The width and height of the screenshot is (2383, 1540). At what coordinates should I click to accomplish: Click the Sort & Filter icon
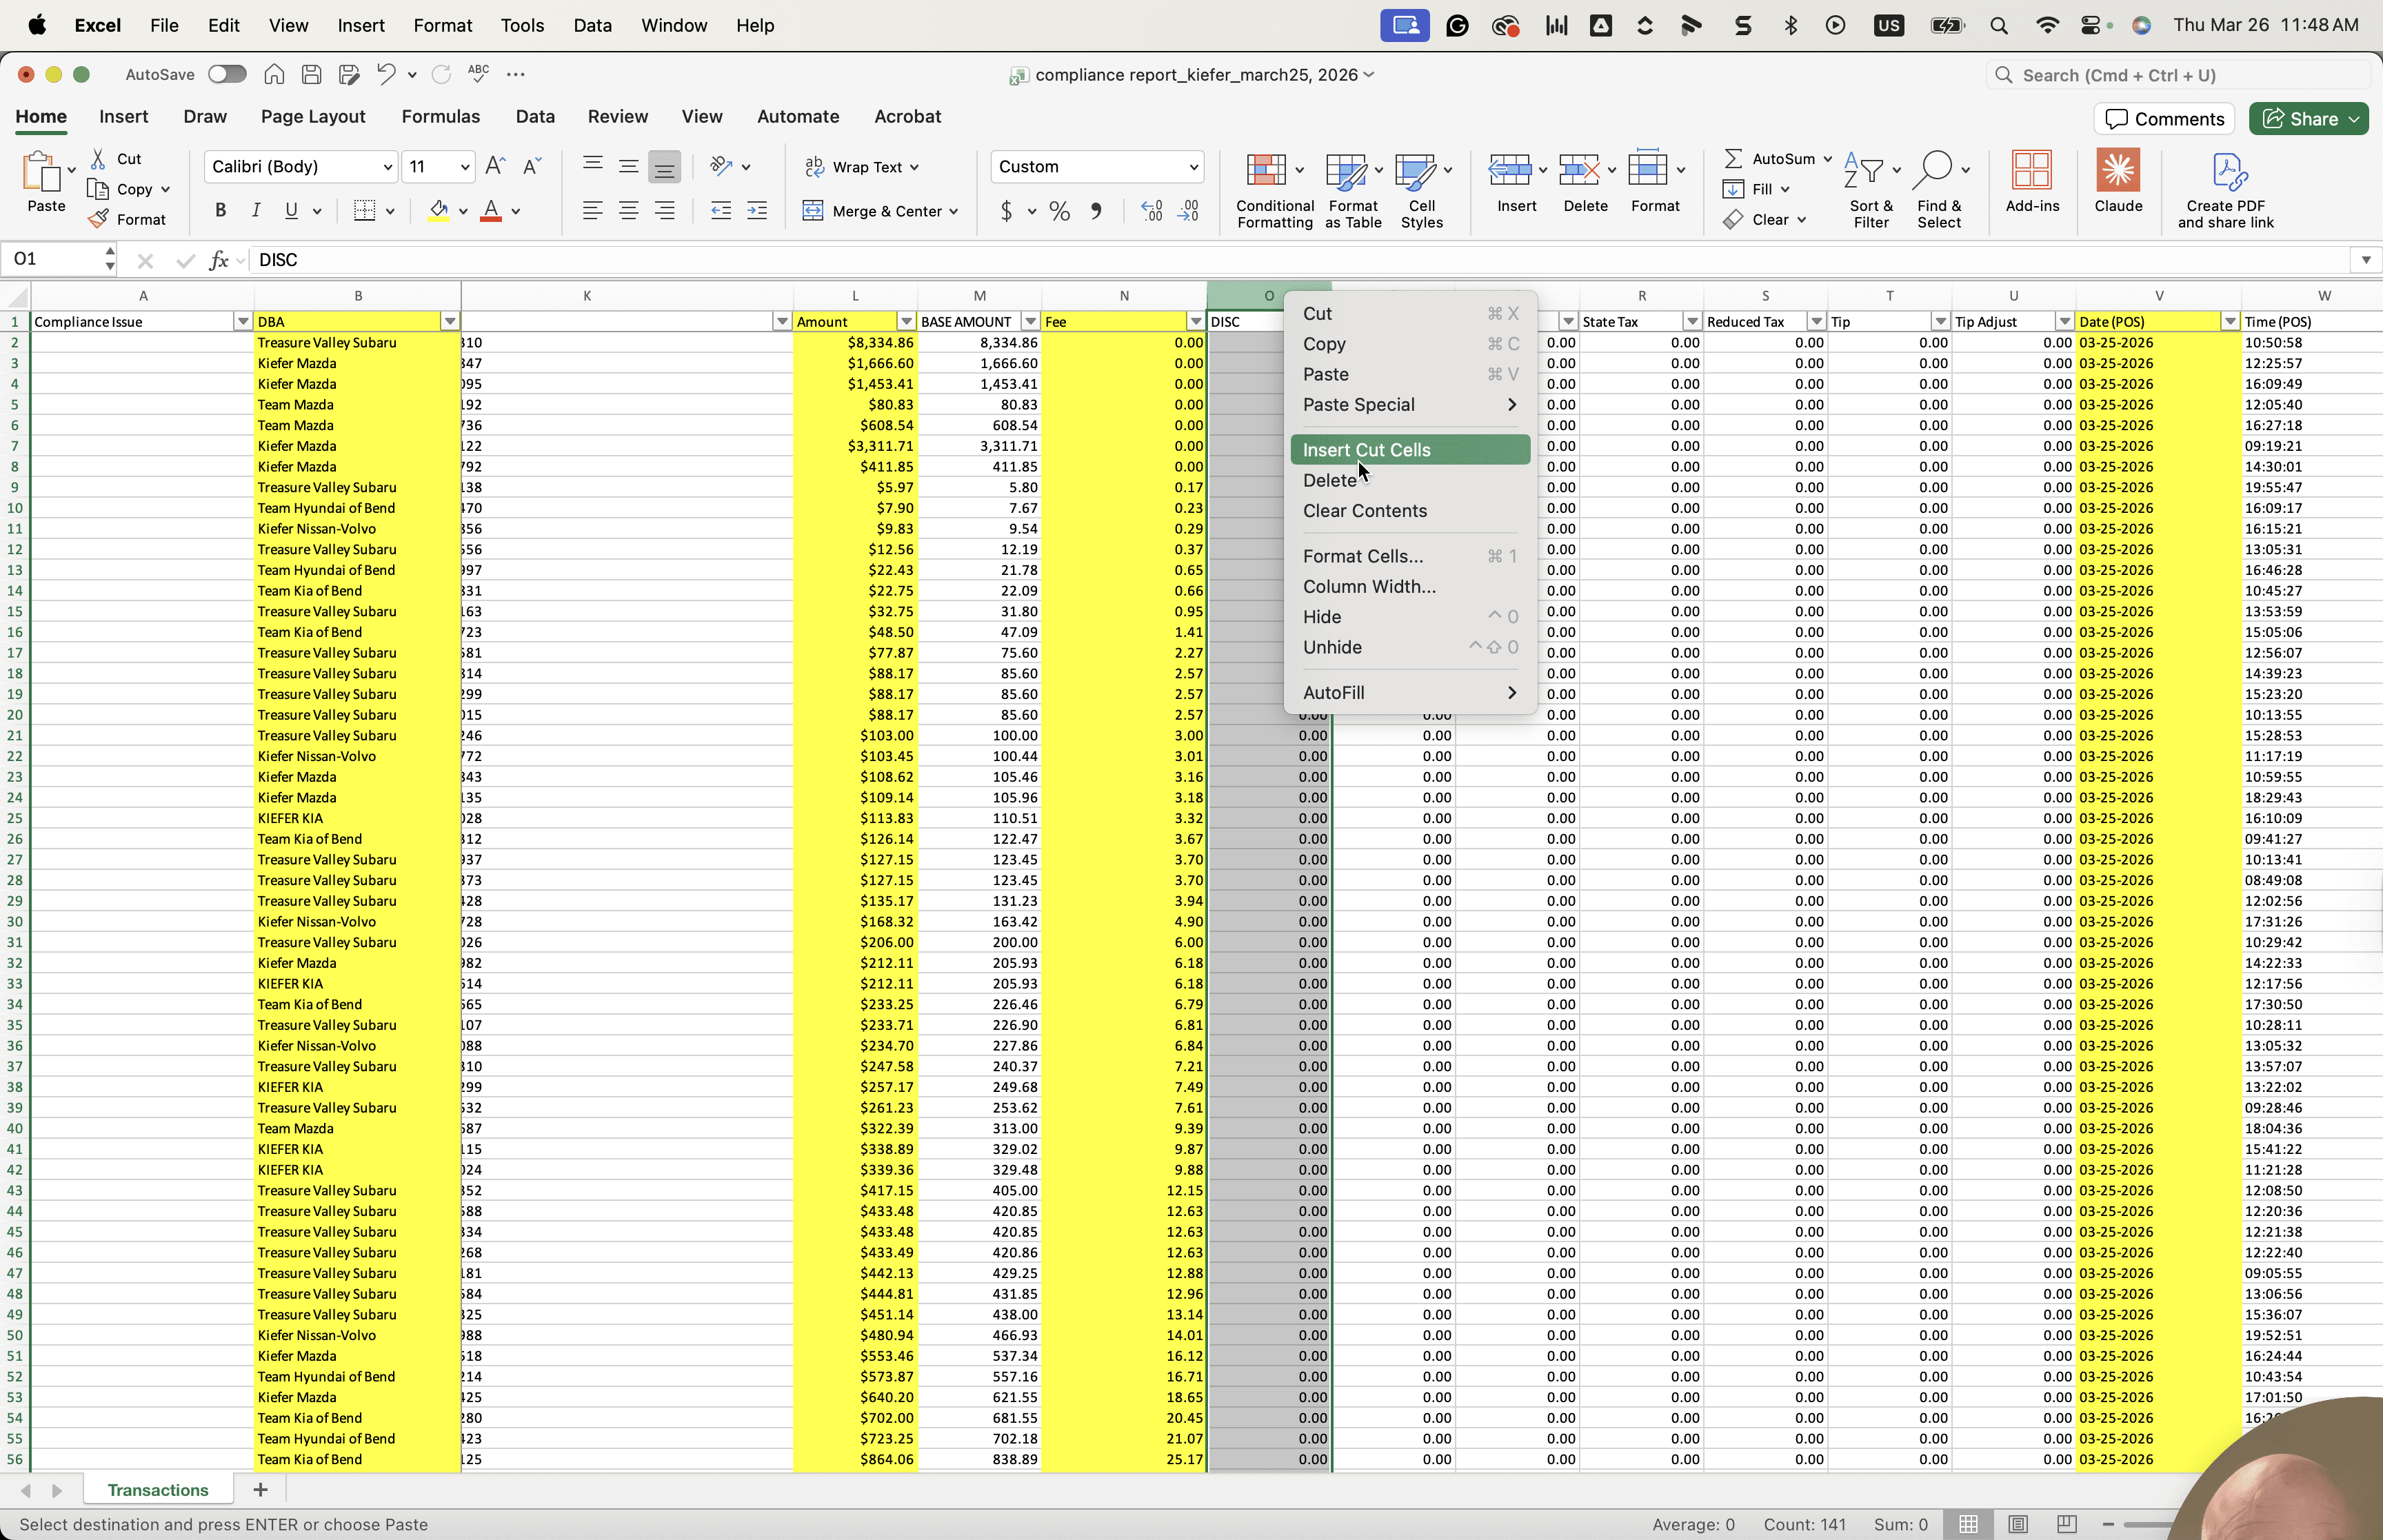[1864, 171]
